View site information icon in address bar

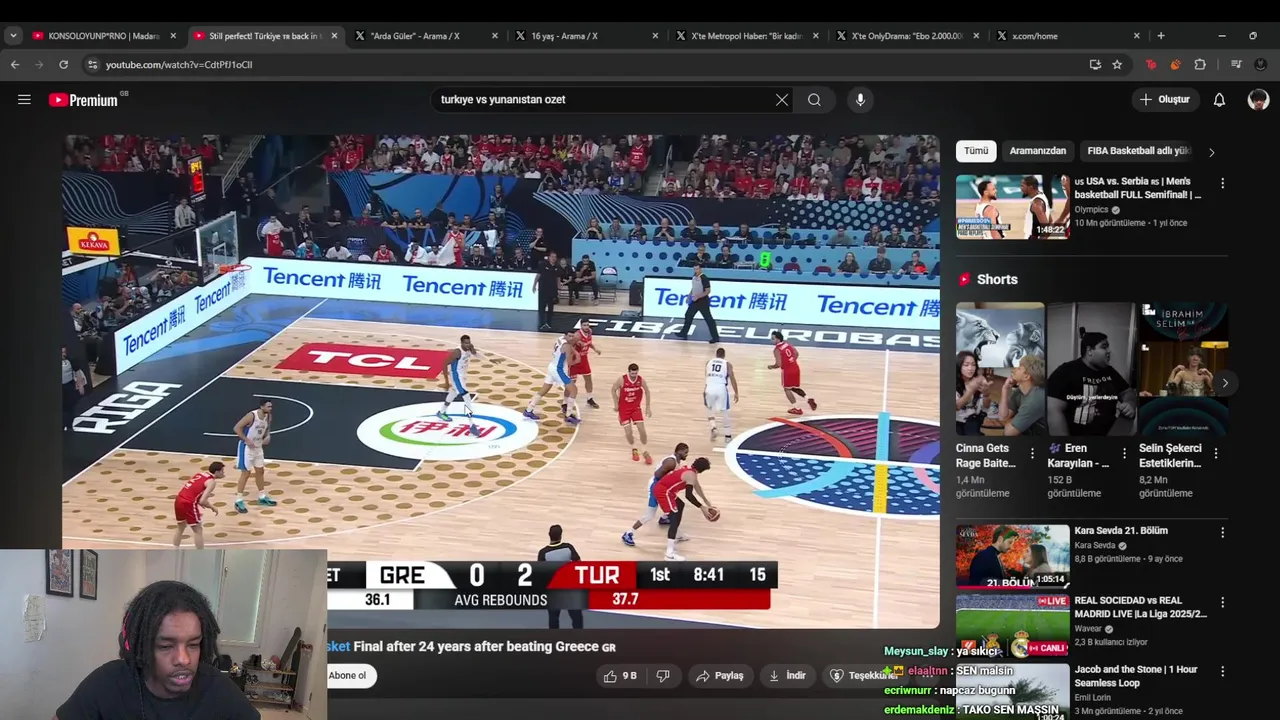pyautogui.click(x=93, y=64)
